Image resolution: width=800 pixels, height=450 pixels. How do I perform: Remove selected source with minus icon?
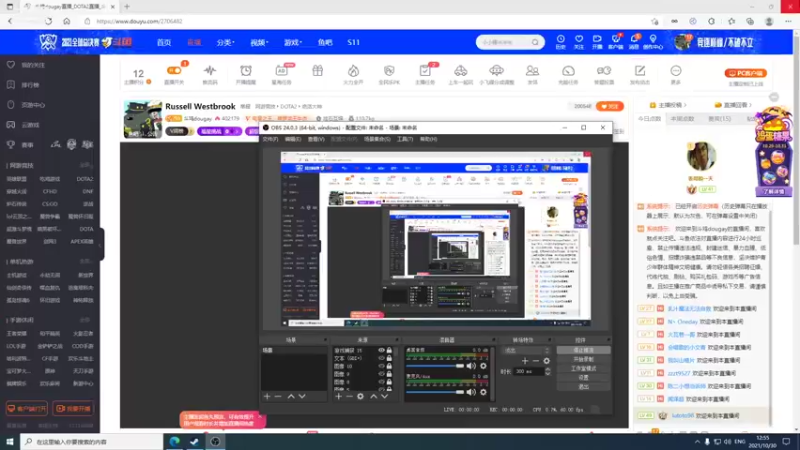coord(349,396)
